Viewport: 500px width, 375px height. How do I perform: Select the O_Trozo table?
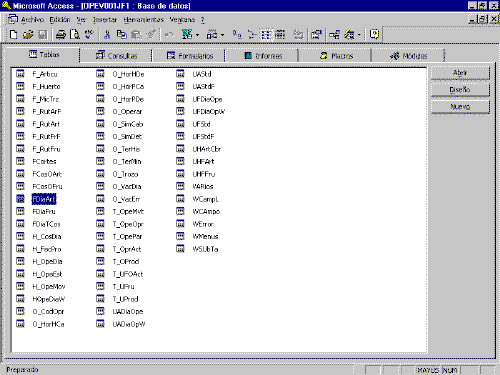(x=125, y=174)
